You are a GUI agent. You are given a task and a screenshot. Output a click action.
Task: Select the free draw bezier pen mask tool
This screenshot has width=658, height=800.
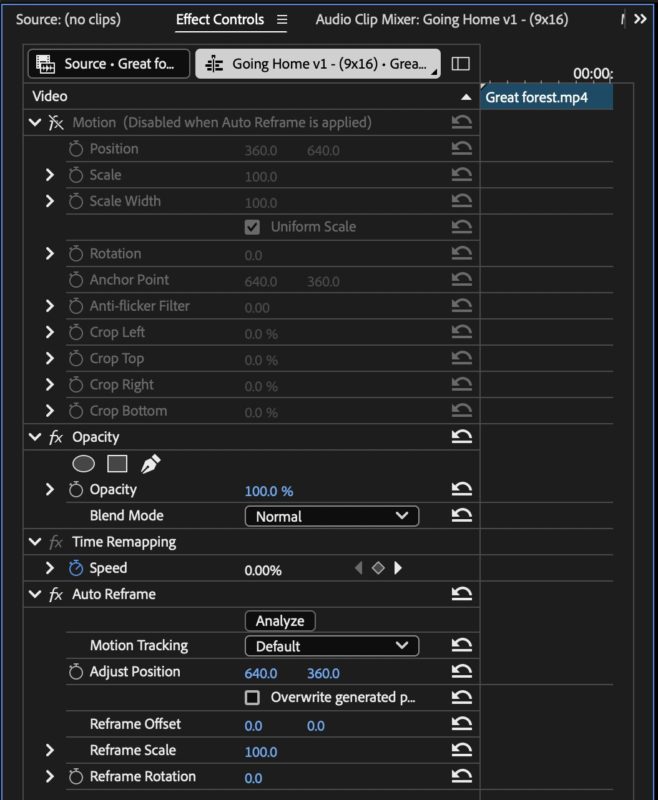150,464
